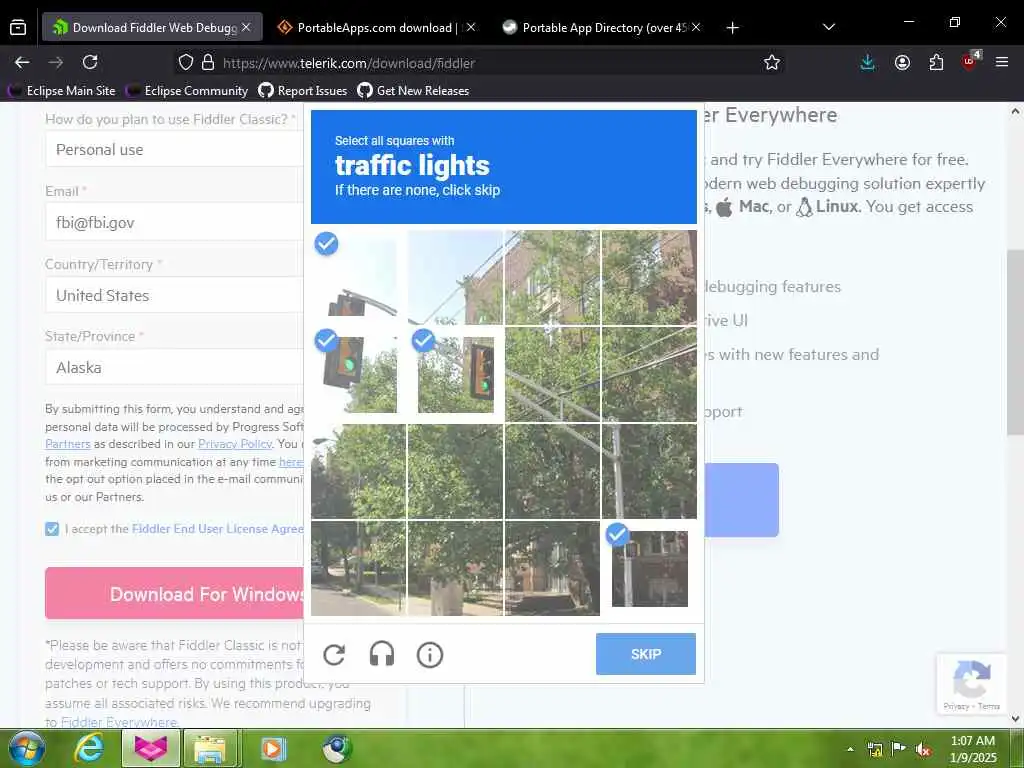The image size is (1024, 768).
Task: Select top-right captcha tile with tree
Action: [650, 277]
